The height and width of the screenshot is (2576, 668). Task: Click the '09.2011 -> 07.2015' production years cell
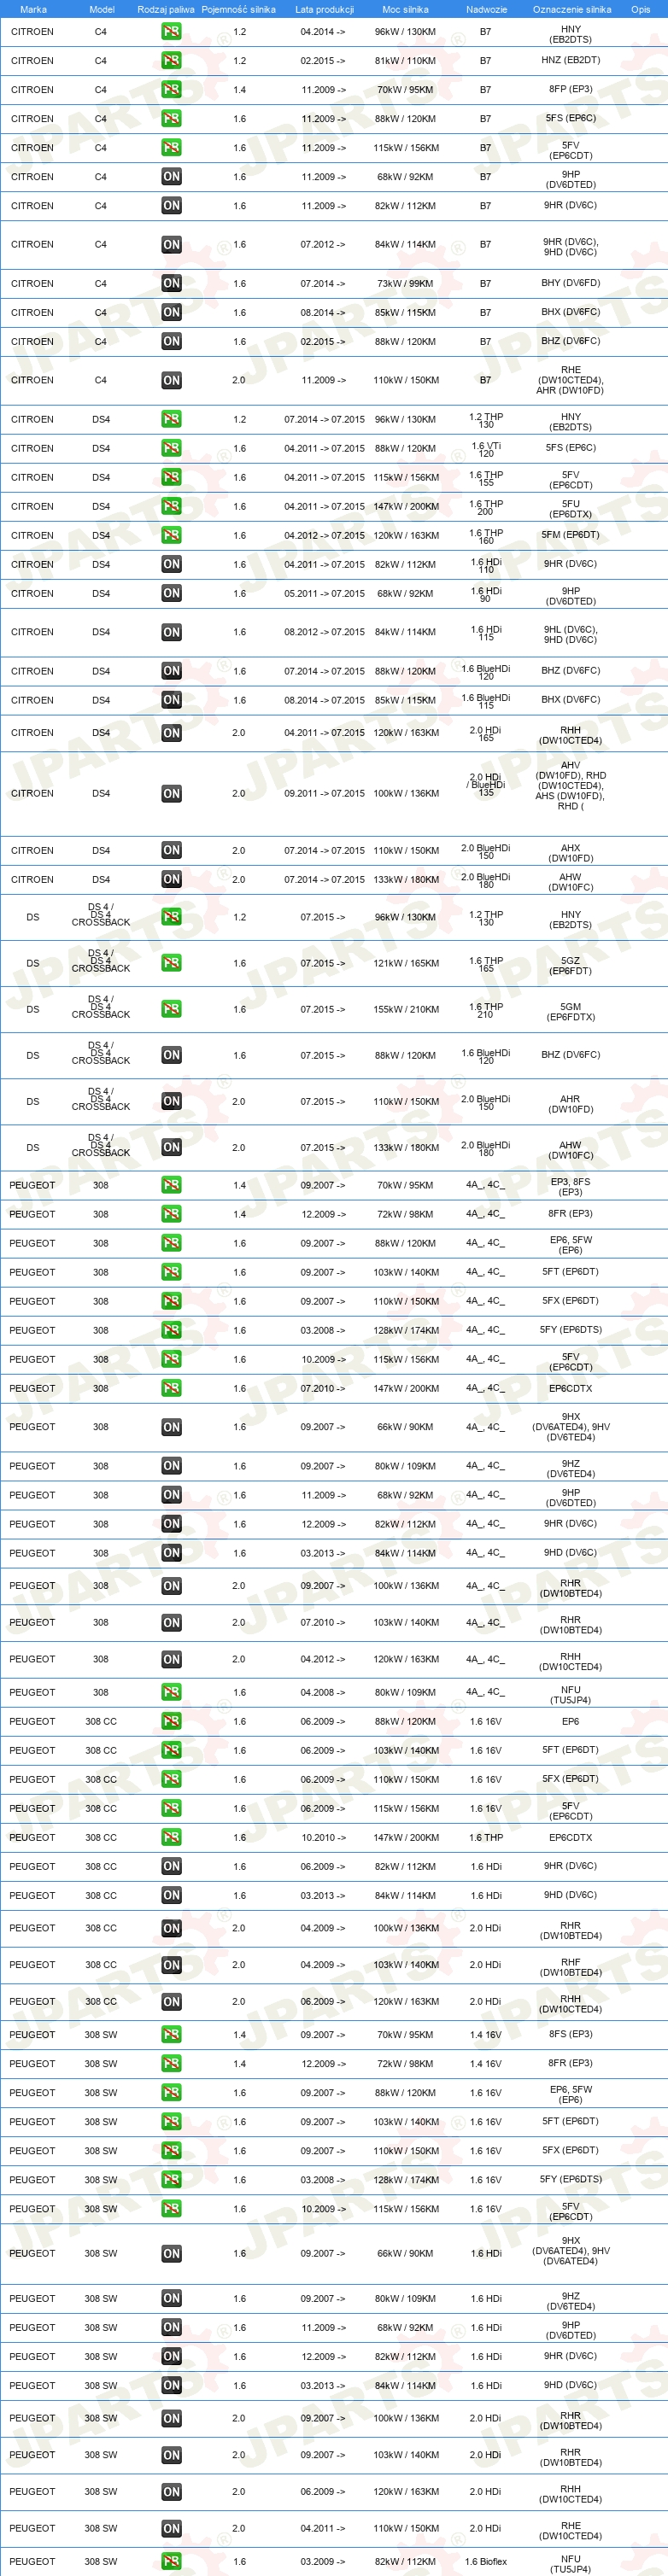pyautogui.click(x=324, y=794)
